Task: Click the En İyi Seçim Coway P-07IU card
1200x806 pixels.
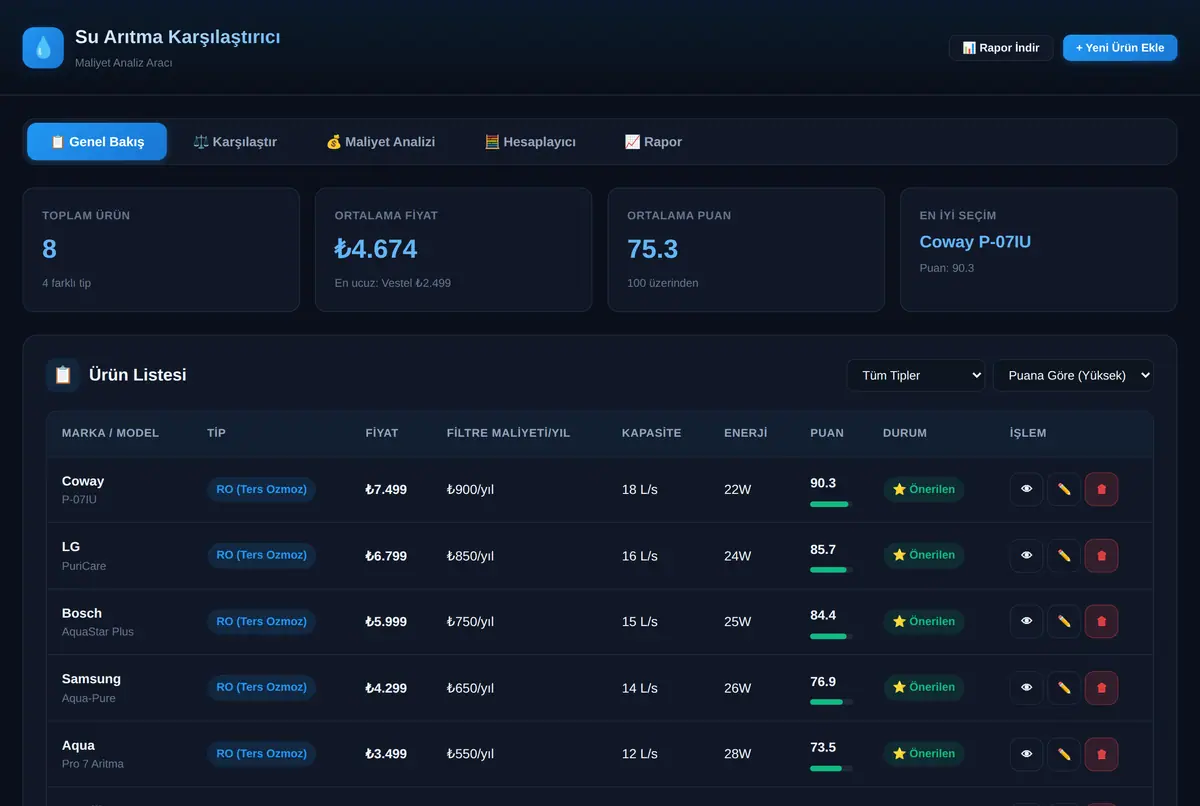Action: [x=1038, y=250]
